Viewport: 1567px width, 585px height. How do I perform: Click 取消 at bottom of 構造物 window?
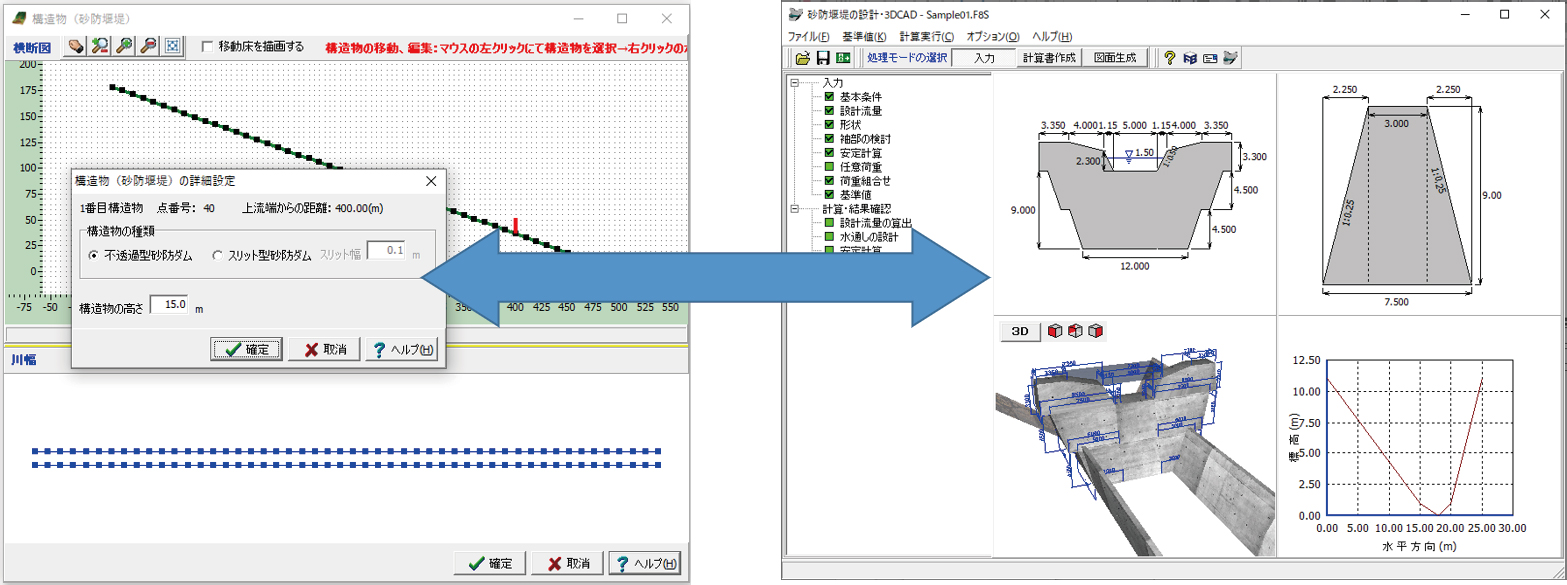click(567, 563)
